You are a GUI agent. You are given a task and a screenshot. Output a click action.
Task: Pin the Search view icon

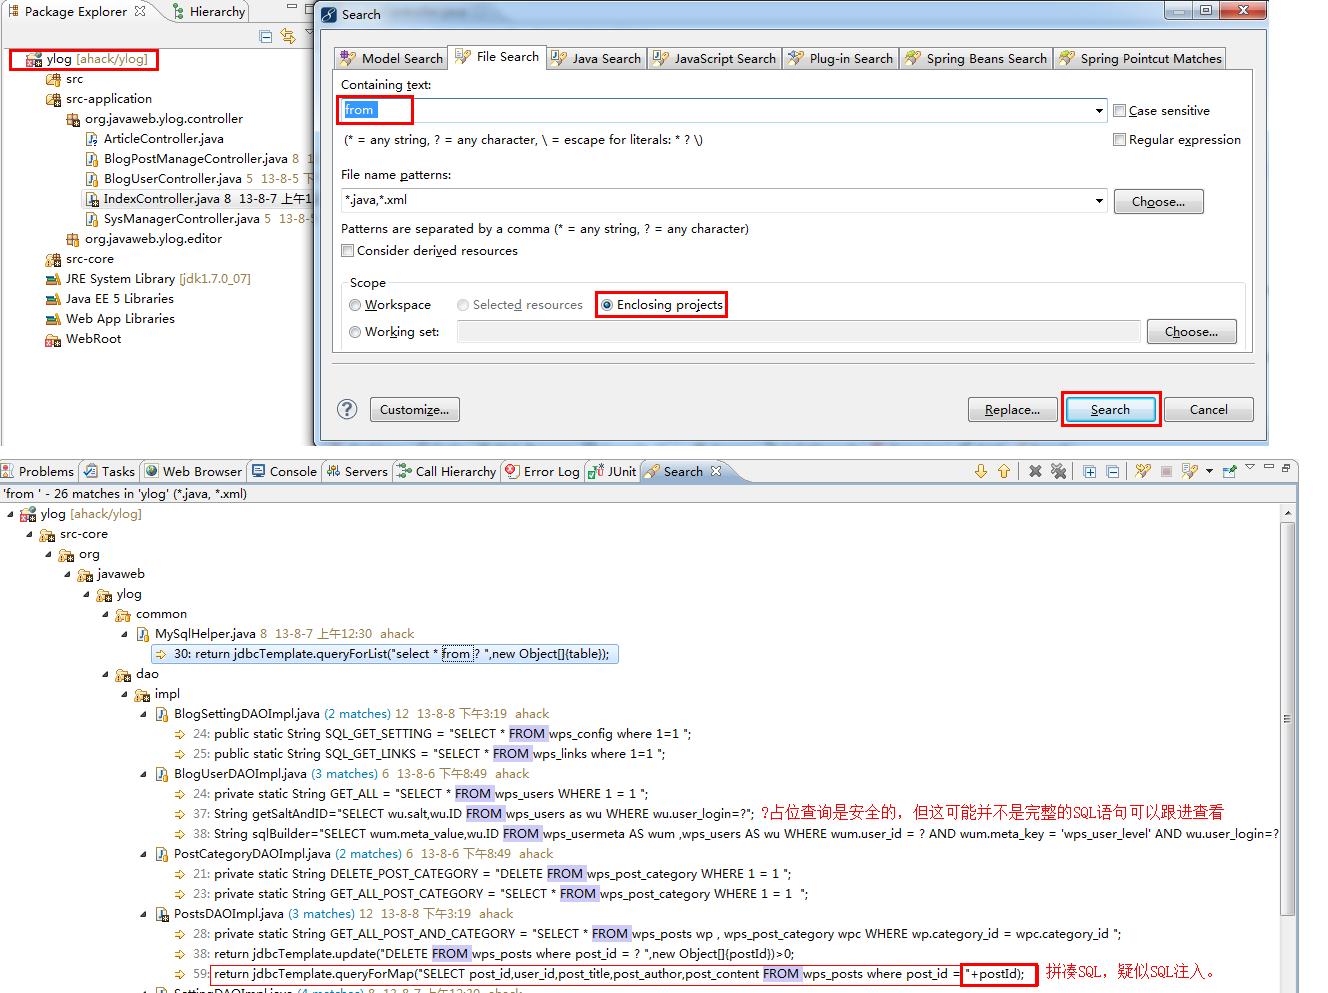tap(1230, 471)
